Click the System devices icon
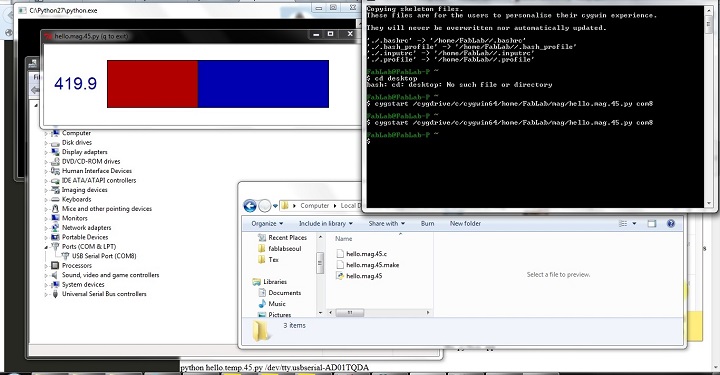The image size is (720, 375). [56, 285]
